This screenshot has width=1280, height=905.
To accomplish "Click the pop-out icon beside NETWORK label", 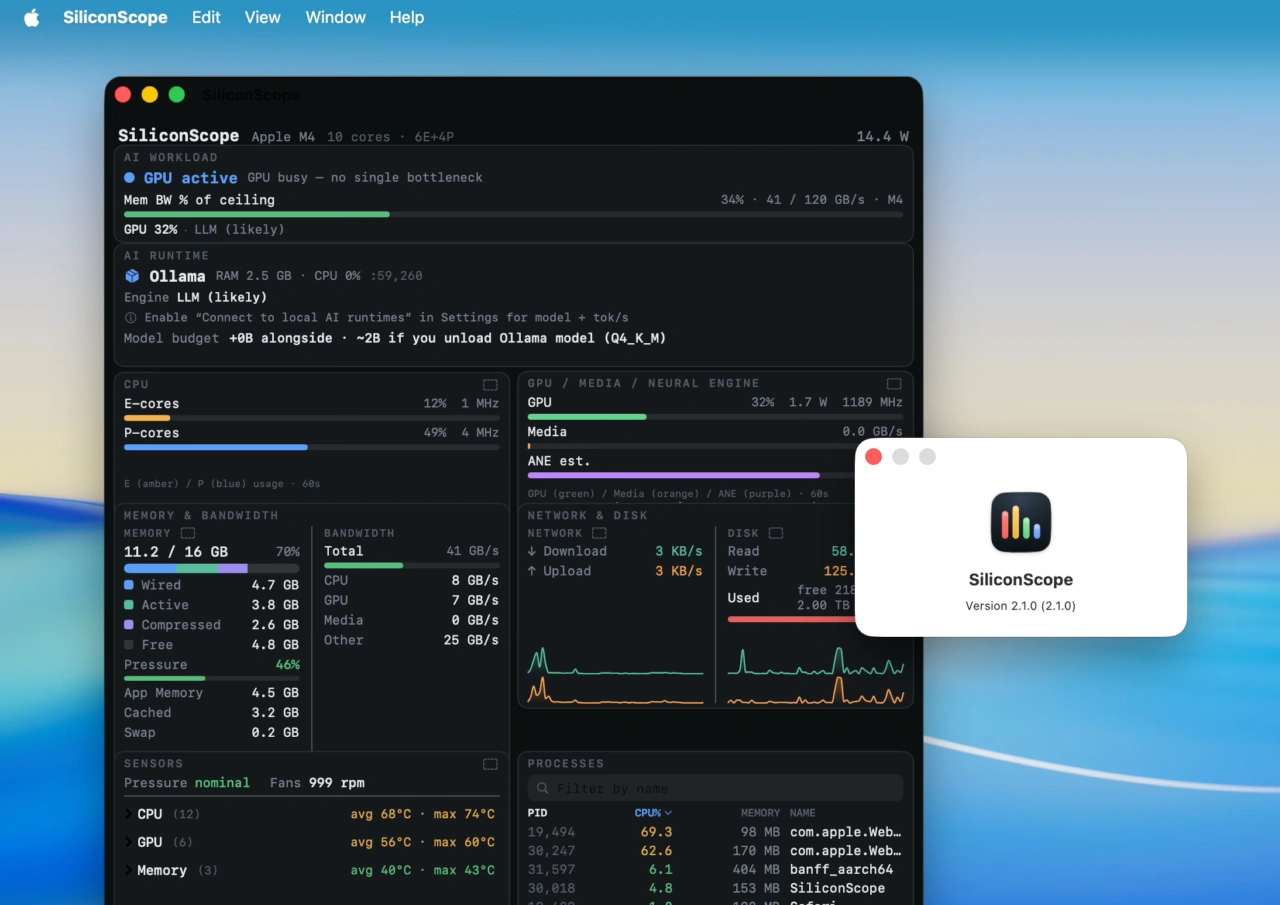I will (599, 534).
